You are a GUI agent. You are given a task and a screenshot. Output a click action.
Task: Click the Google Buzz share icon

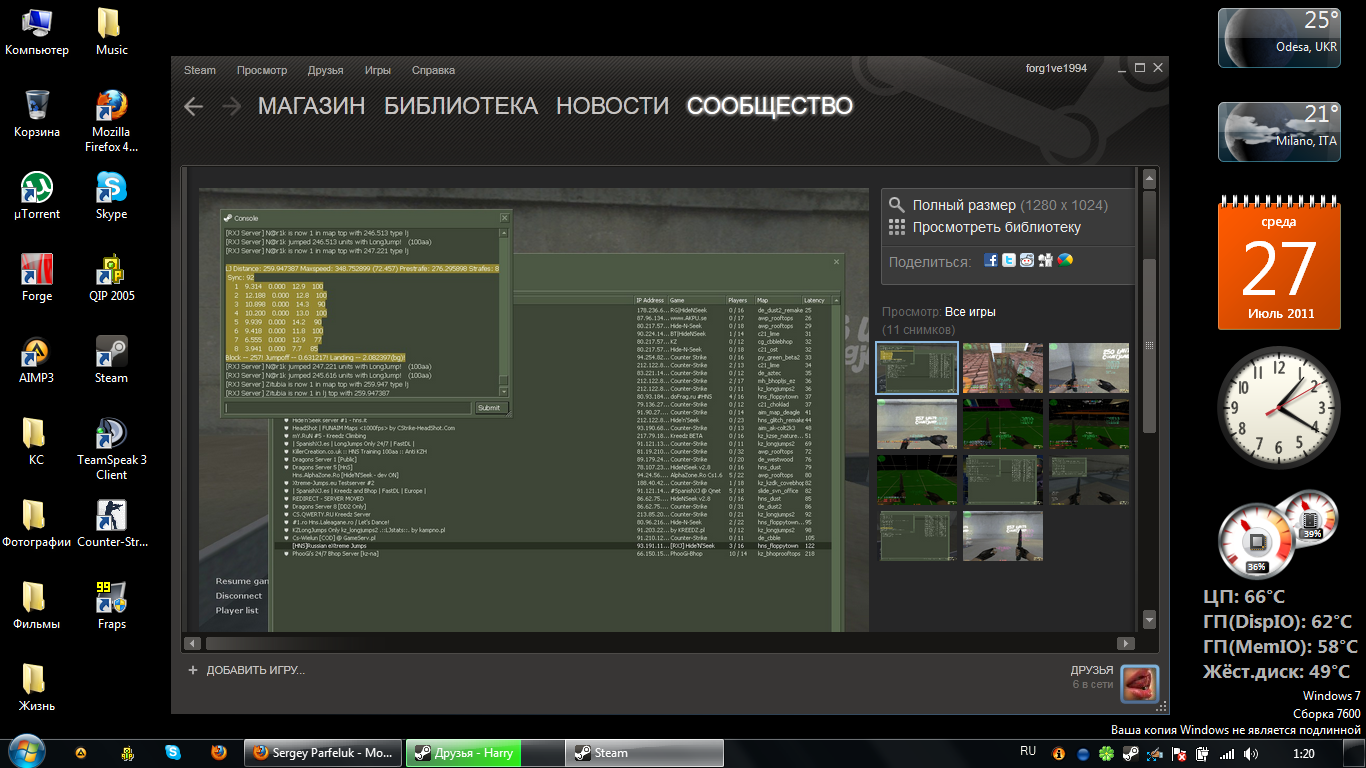tap(1065, 260)
